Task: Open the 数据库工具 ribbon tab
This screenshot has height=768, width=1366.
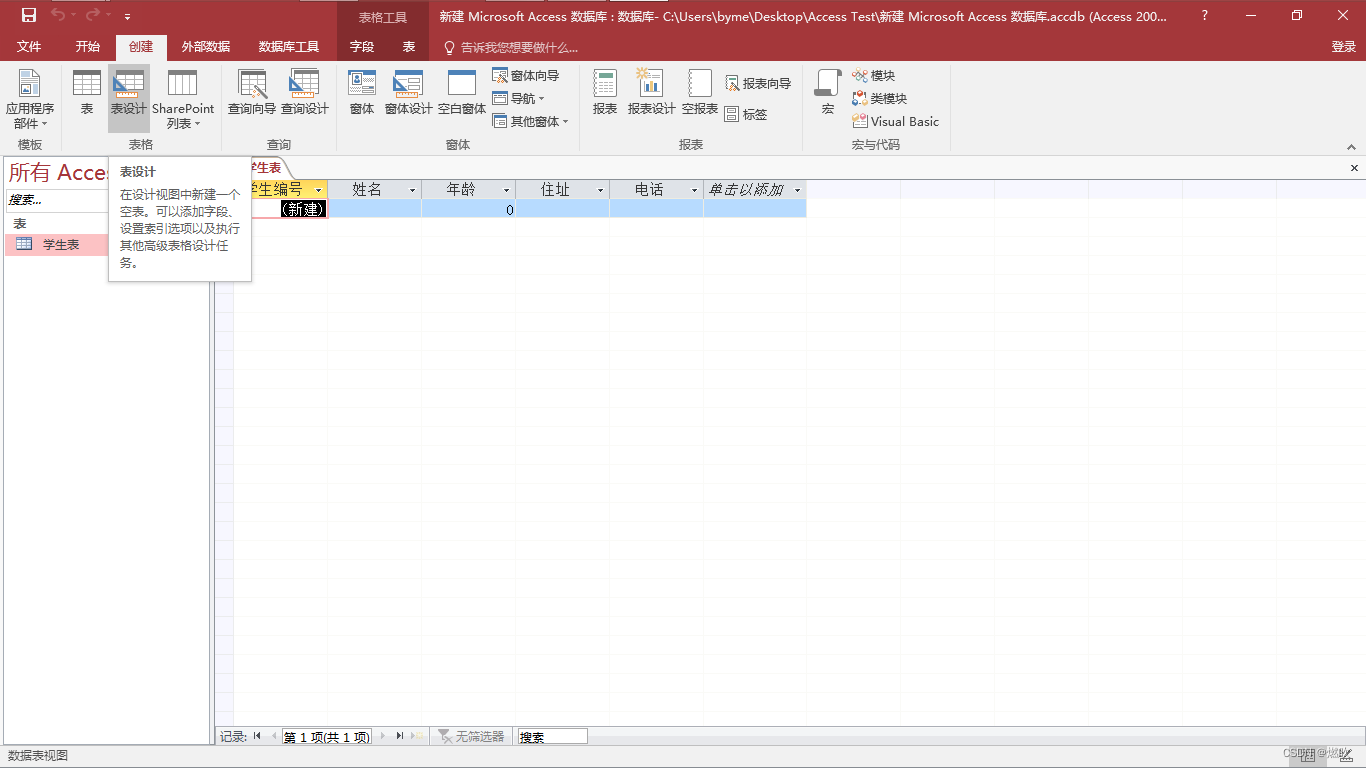Action: click(289, 47)
